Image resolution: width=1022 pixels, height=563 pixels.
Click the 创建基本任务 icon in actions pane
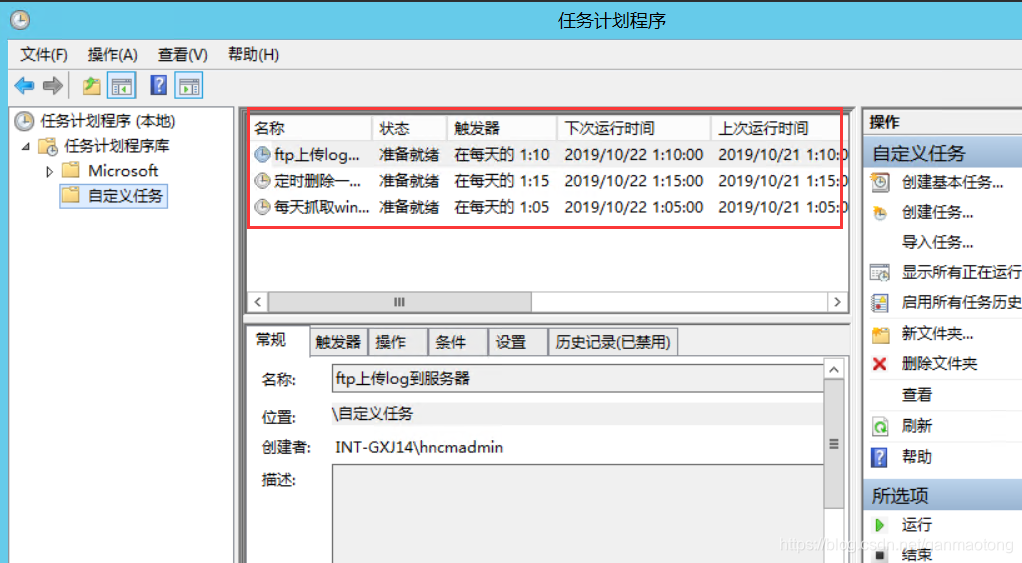(x=880, y=182)
